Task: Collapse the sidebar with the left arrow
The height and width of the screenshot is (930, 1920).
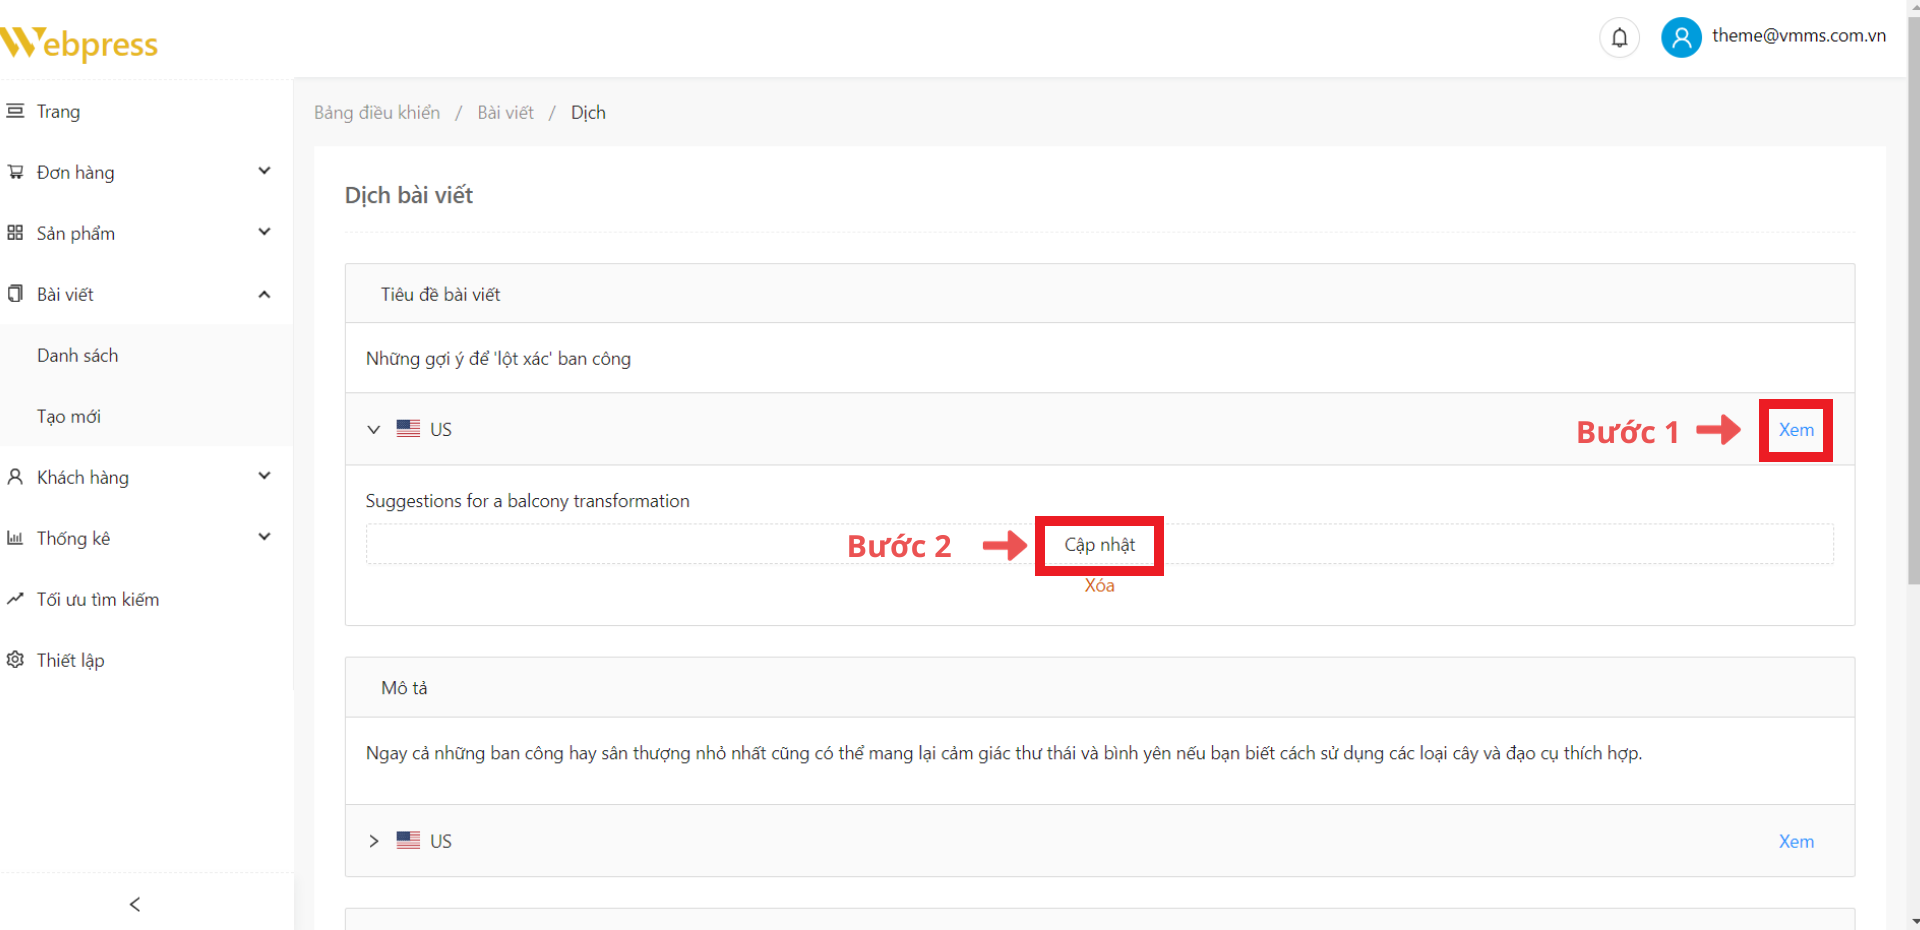Action: point(135,904)
